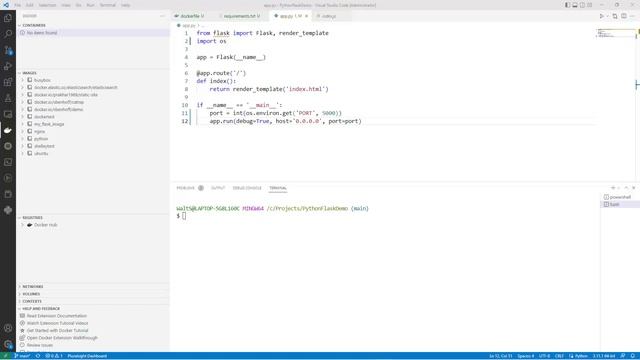Open the Run and Debug view

8,66
